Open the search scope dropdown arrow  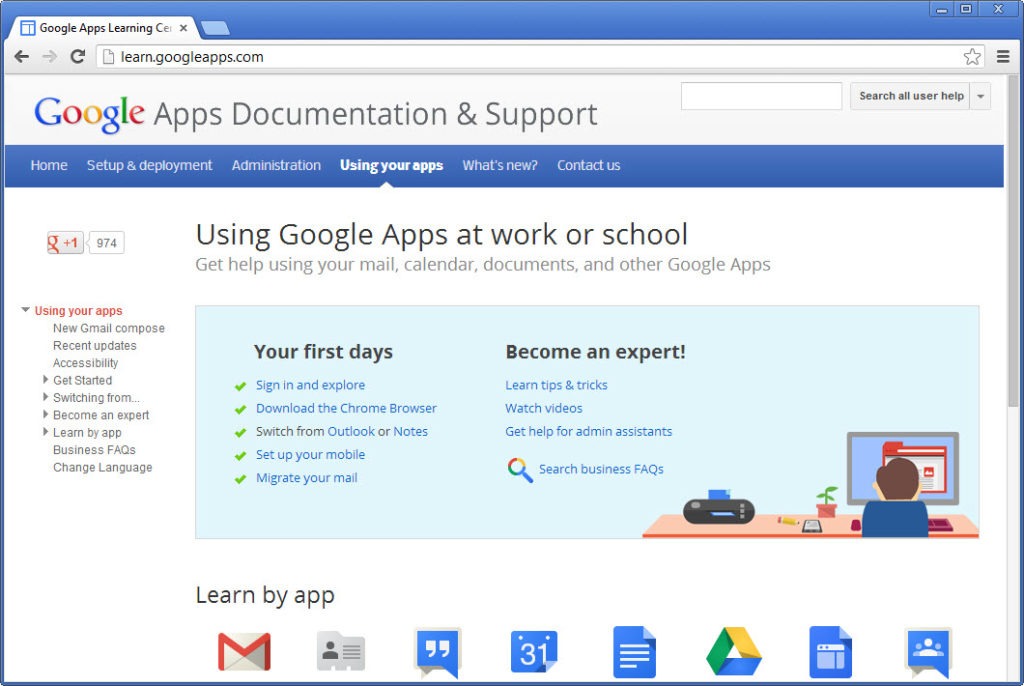980,96
